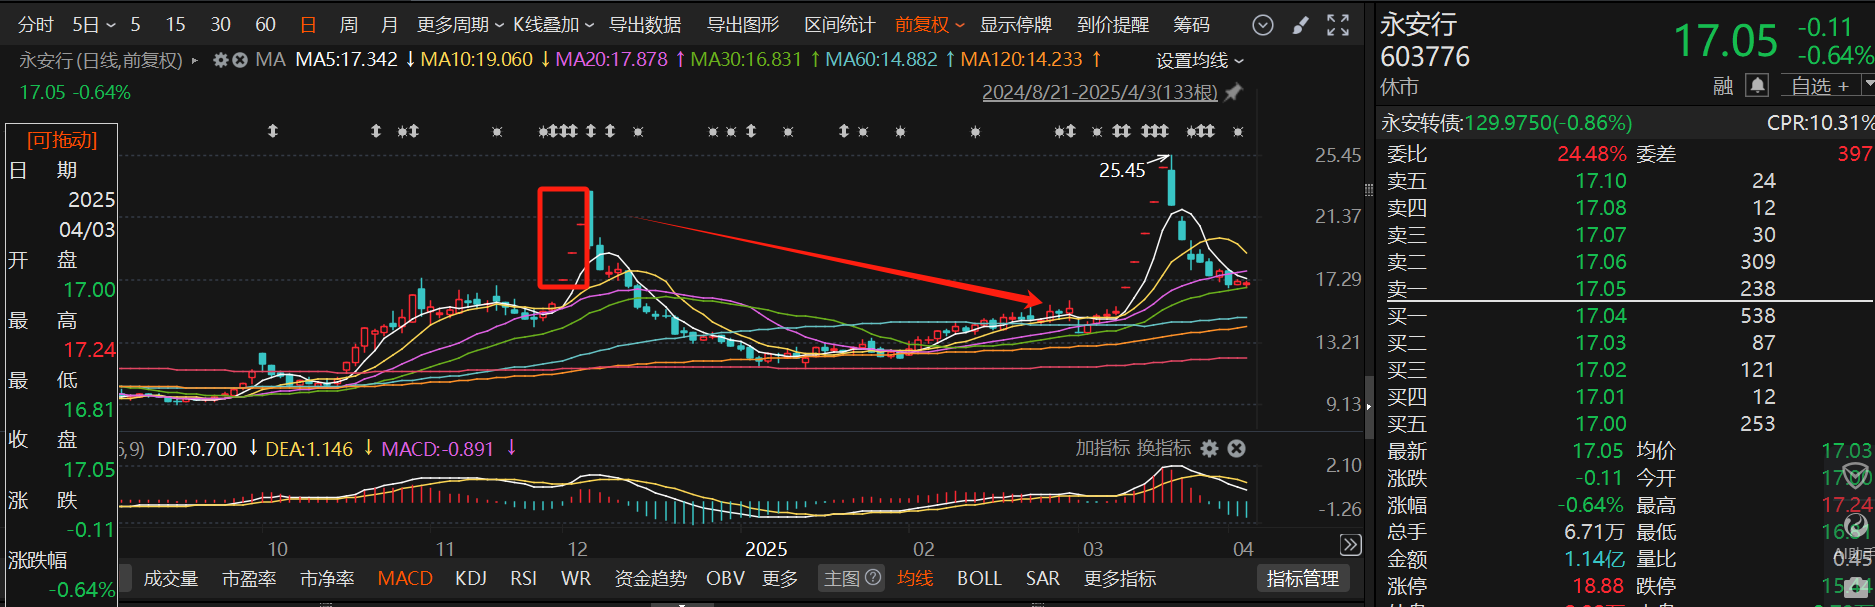This screenshot has width=1875, height=607.
Task: Click the 指标管理 button
Action: pos(1302,578)
